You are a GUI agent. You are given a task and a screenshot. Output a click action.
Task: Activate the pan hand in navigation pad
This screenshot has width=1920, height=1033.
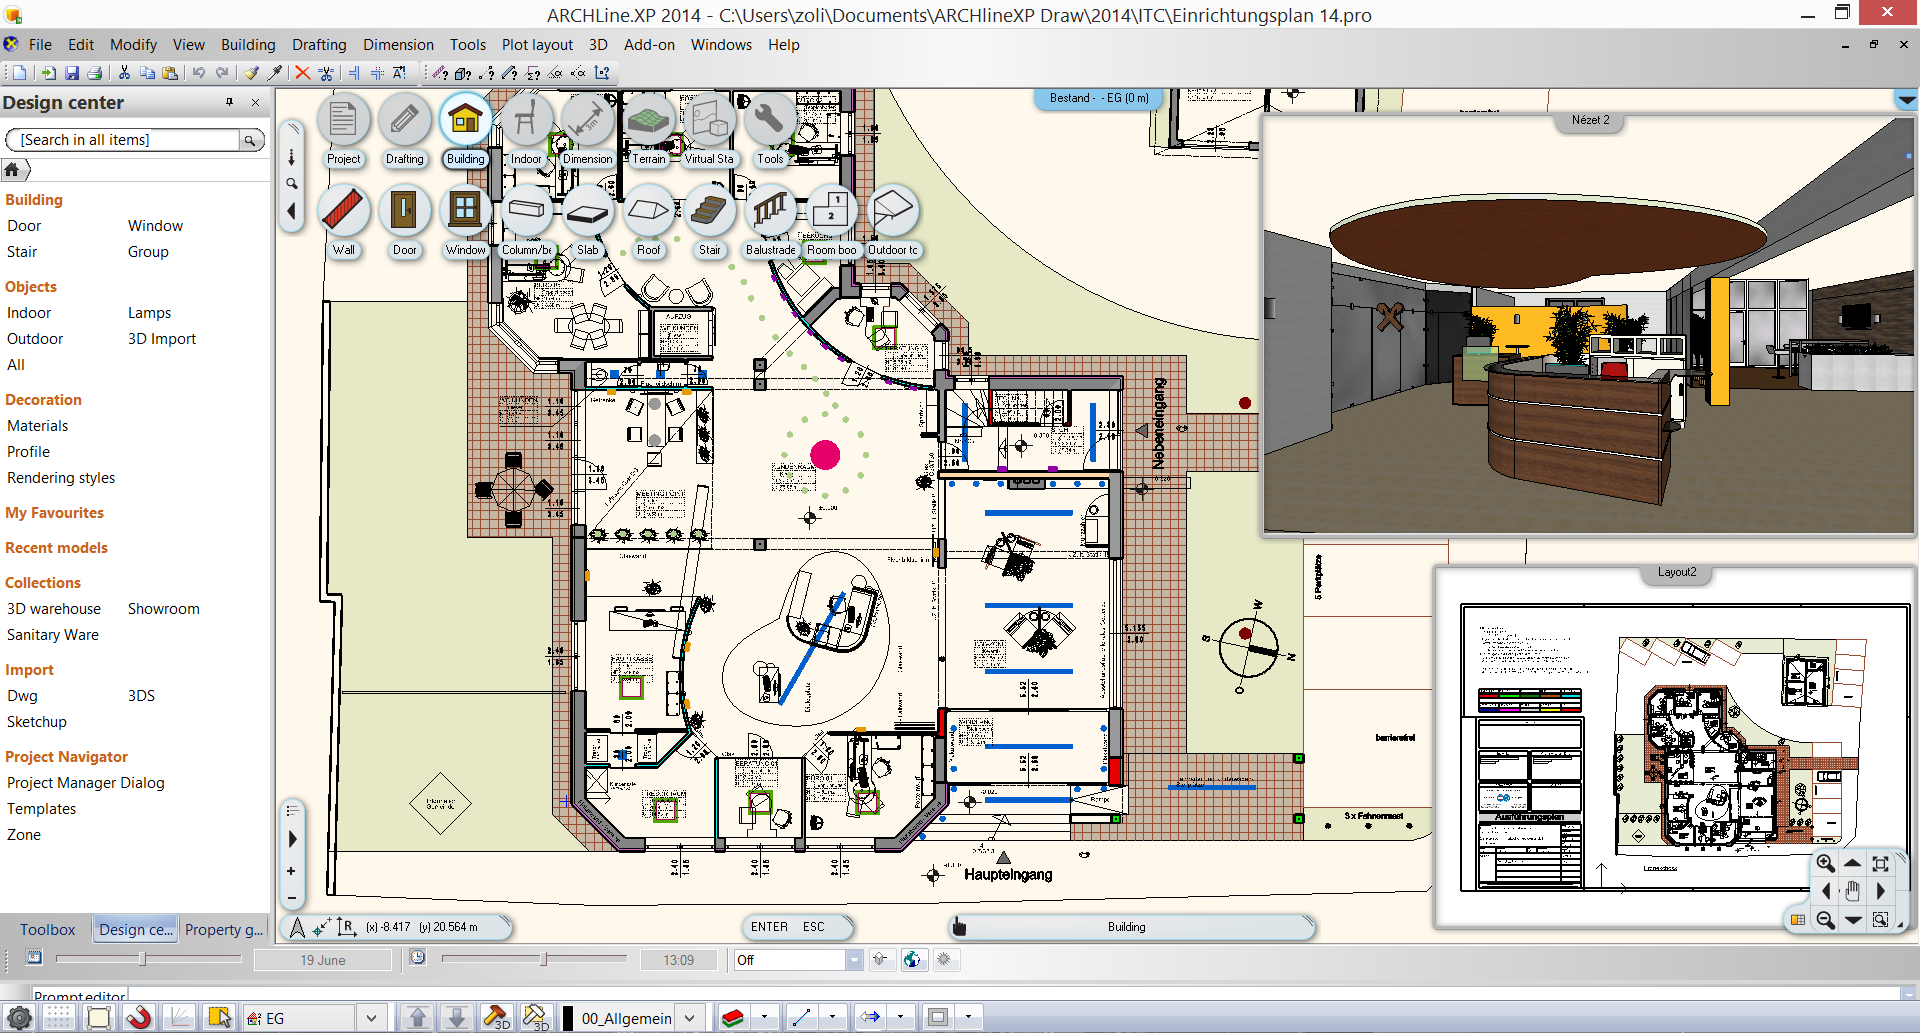tap(1853, 891)
